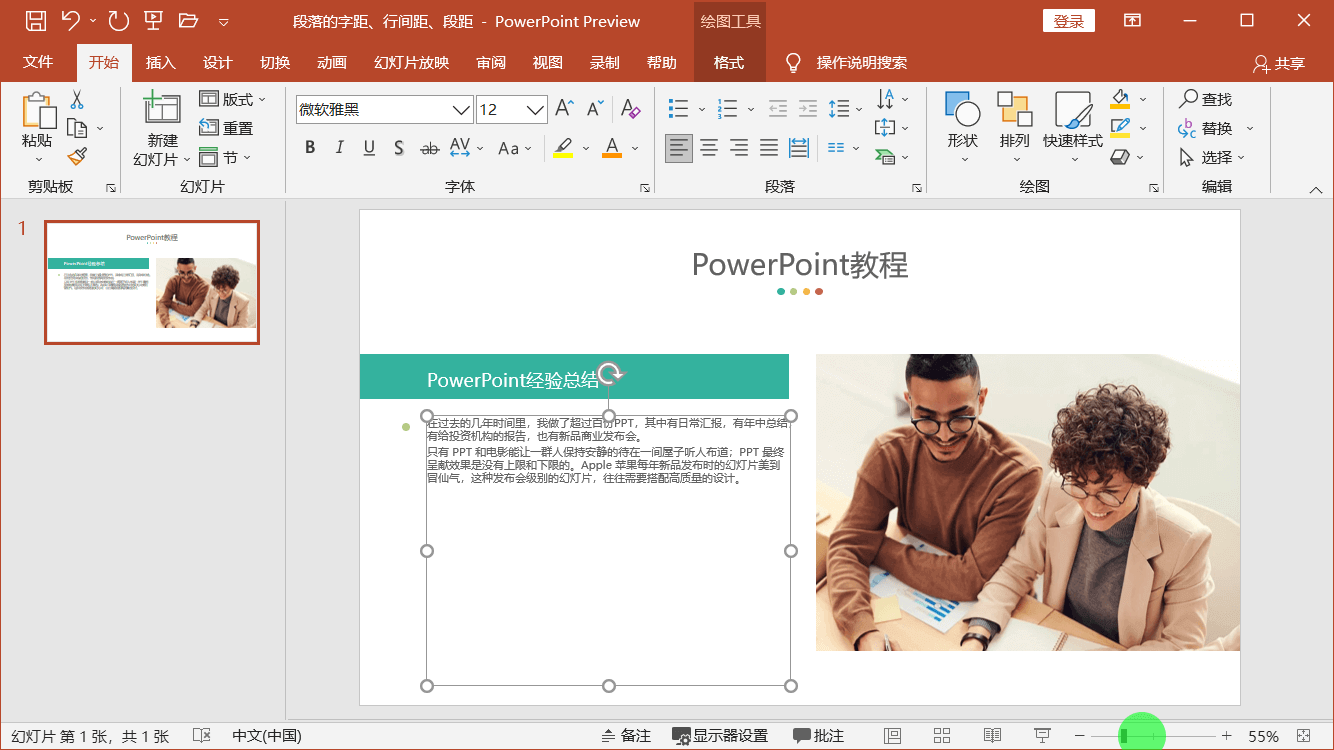The width and height of the screenshot is (1334, 750).
Task: Toggle Bold formatting
Action: 310,148
